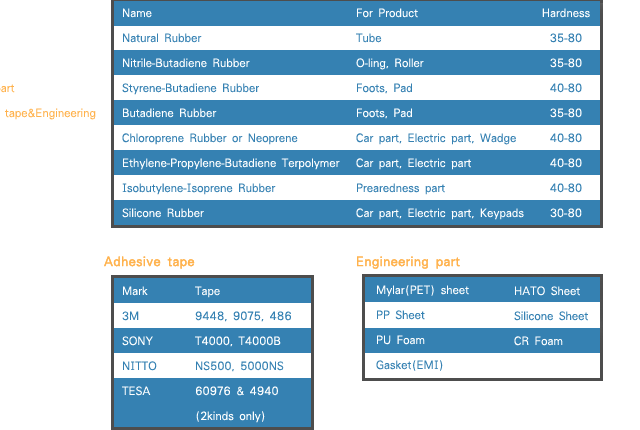Click 'Prearedness part' product cell
Screen dimensions: 640x430
point(400,188)
